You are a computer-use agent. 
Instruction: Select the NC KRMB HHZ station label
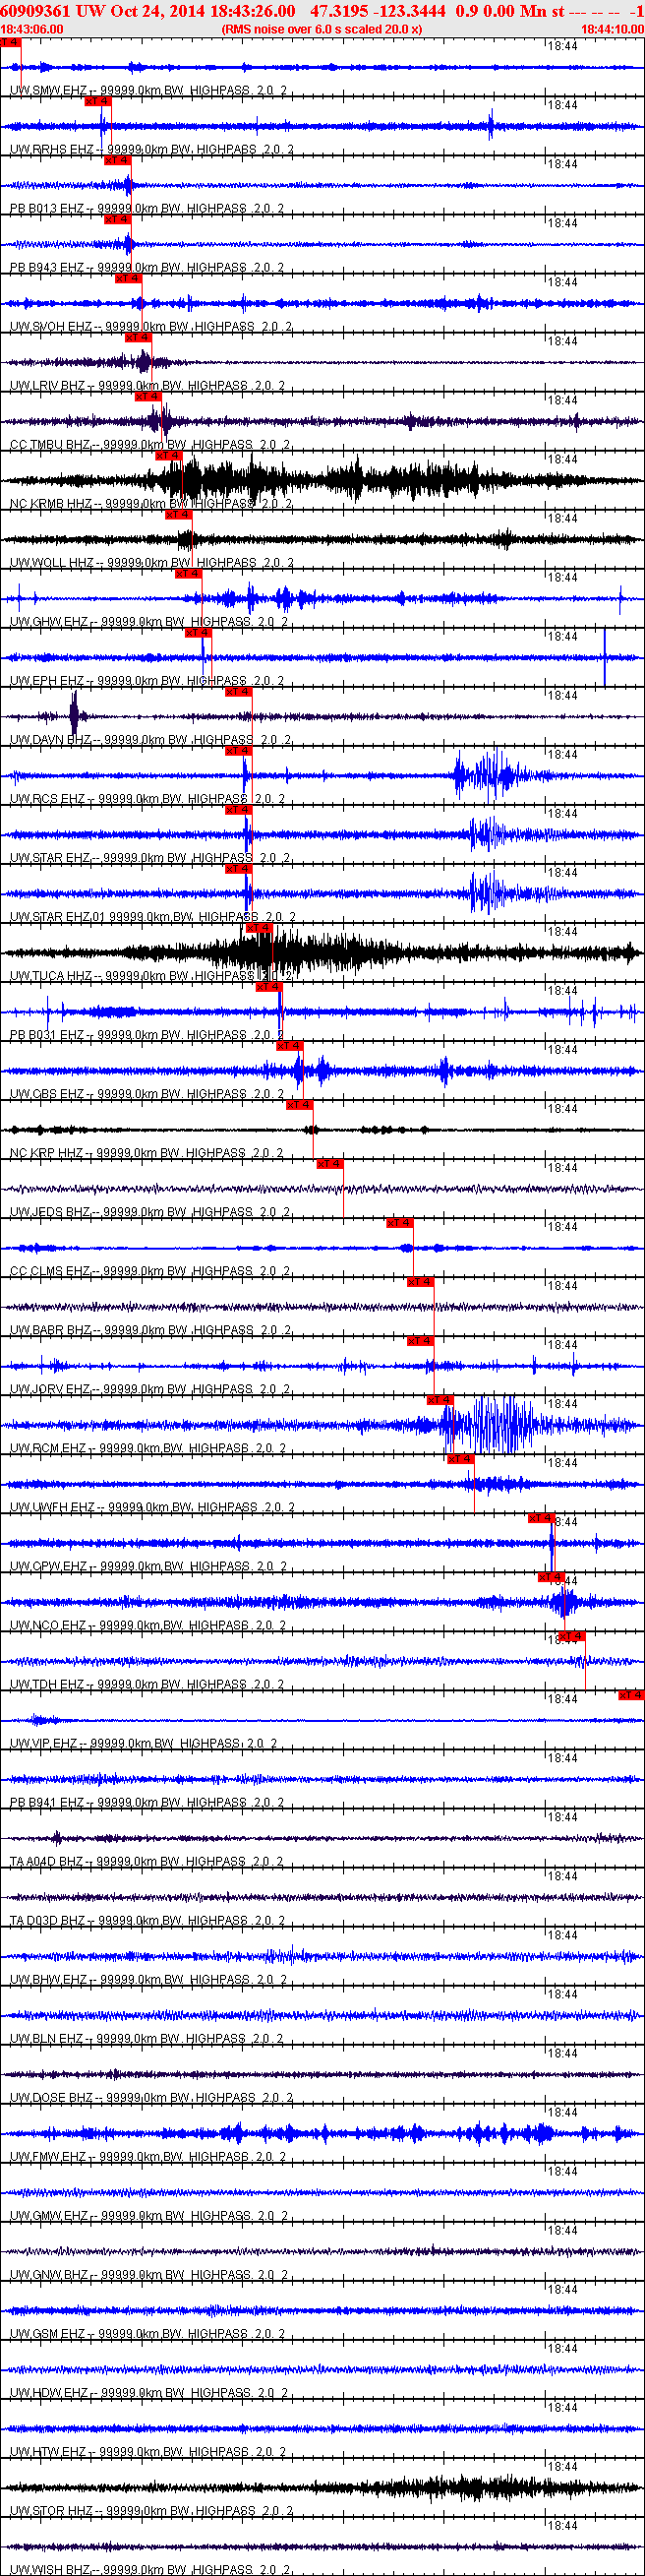[x=151, y=504]
